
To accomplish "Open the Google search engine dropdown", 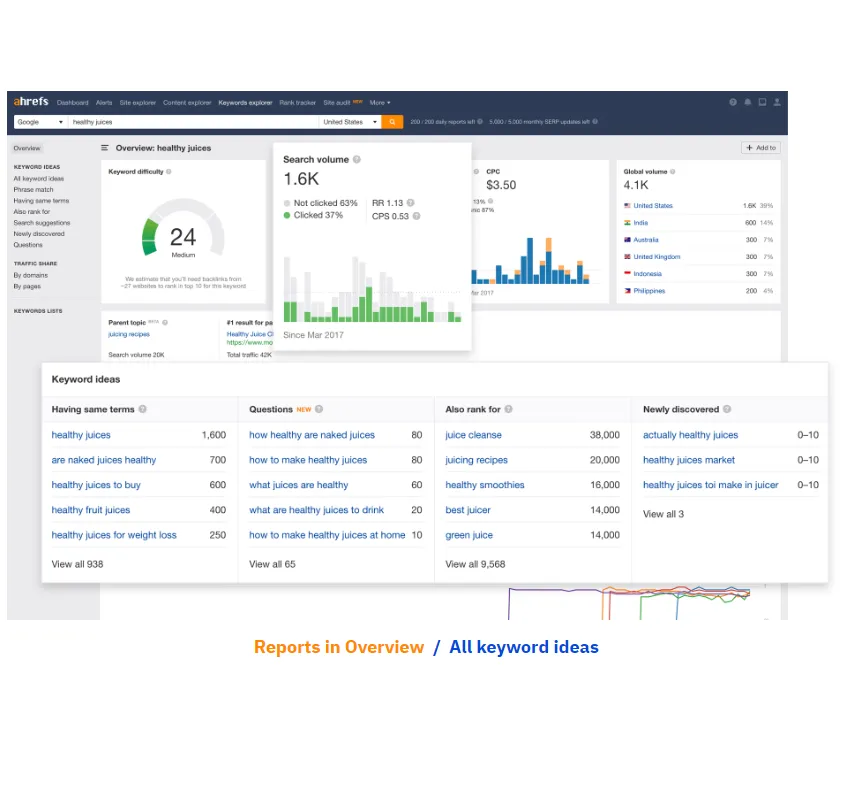I will coord(40,122).
